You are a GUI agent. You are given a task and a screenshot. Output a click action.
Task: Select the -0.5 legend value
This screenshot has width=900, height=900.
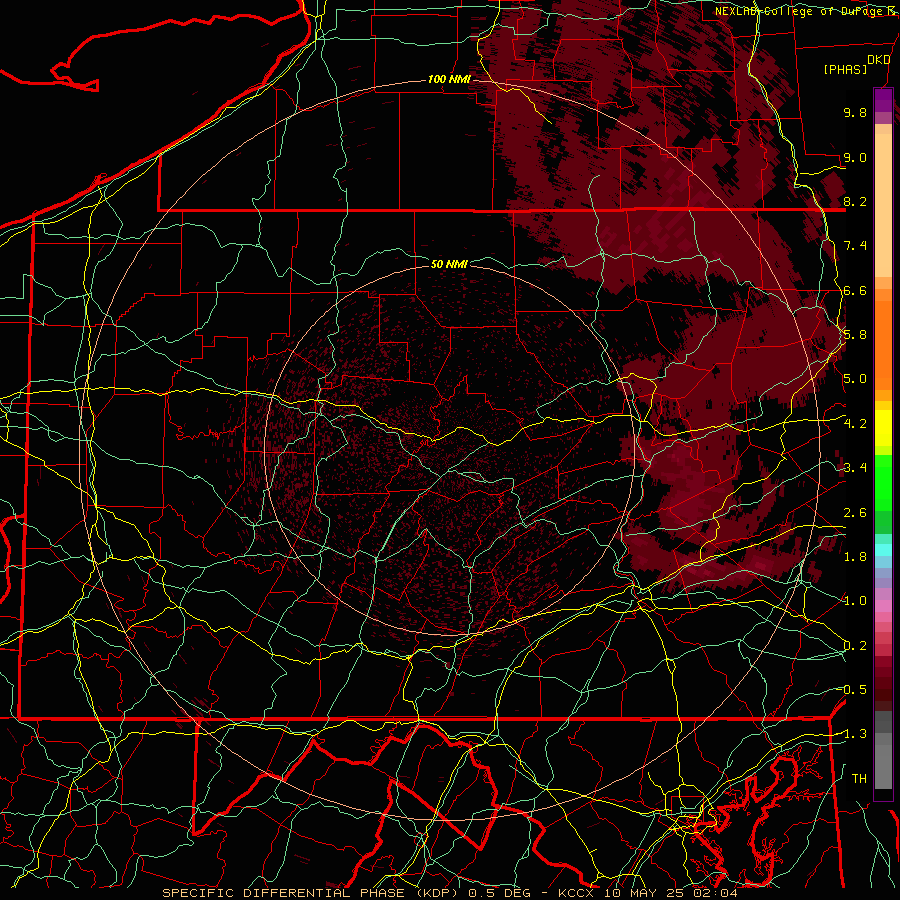[x=853, y=690]
